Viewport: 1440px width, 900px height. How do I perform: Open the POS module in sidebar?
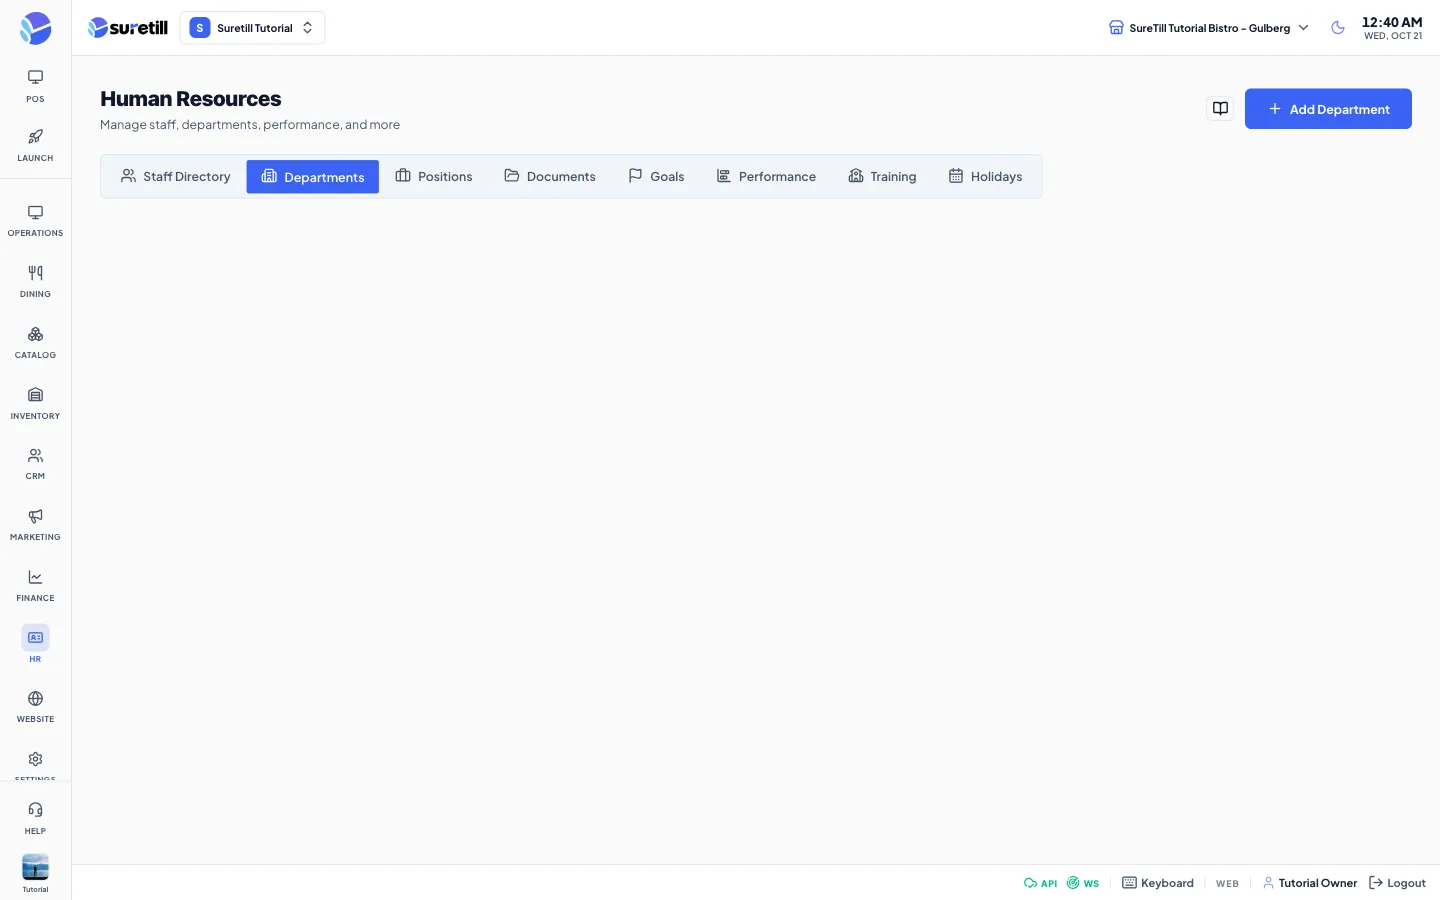coord(35,86)
